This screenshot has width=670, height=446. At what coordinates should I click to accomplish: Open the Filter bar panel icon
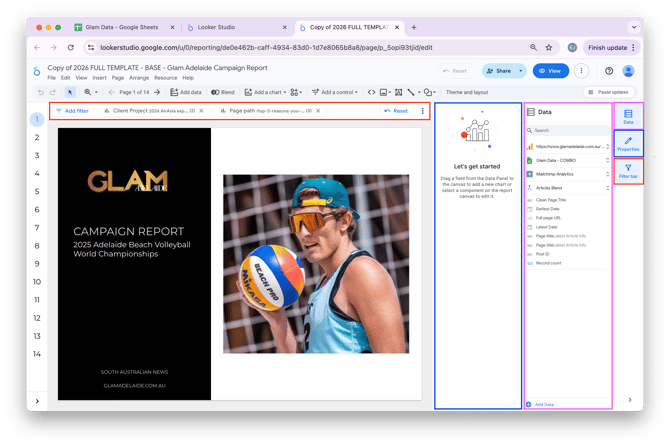click(628, 170)
